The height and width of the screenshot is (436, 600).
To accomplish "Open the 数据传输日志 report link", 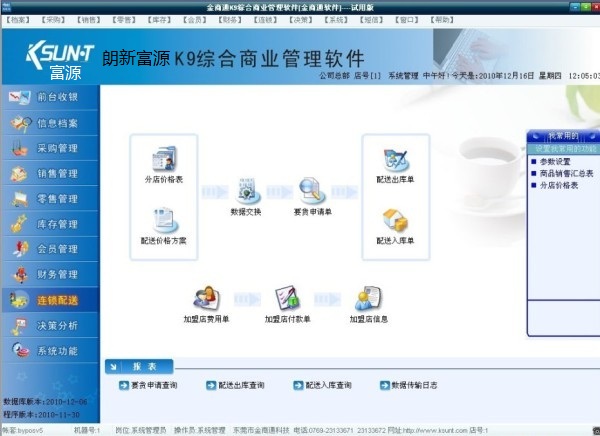I will pos(407,385).
